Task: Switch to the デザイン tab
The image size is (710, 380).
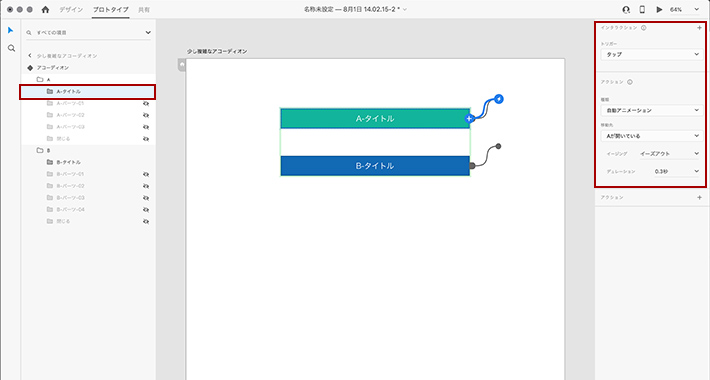Action: pos(71,10)
